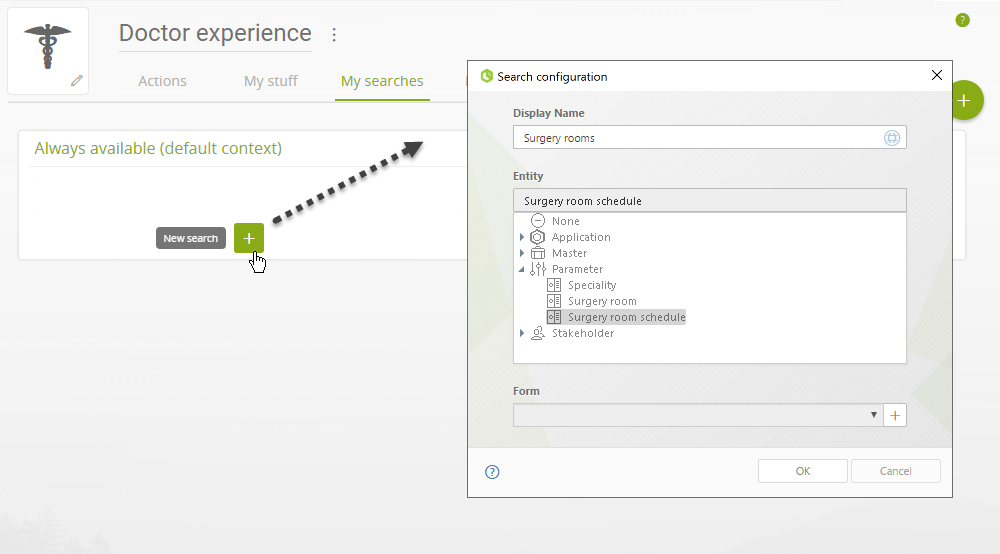This screenshot has width=1000, height=554.
Task: Collapse the Parameter tree node
Action: [x=522, y=269]
